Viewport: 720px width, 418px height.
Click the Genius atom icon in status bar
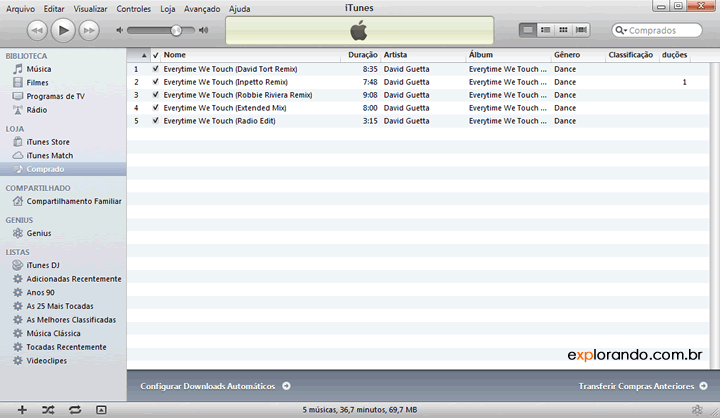[x=697, y=410]
